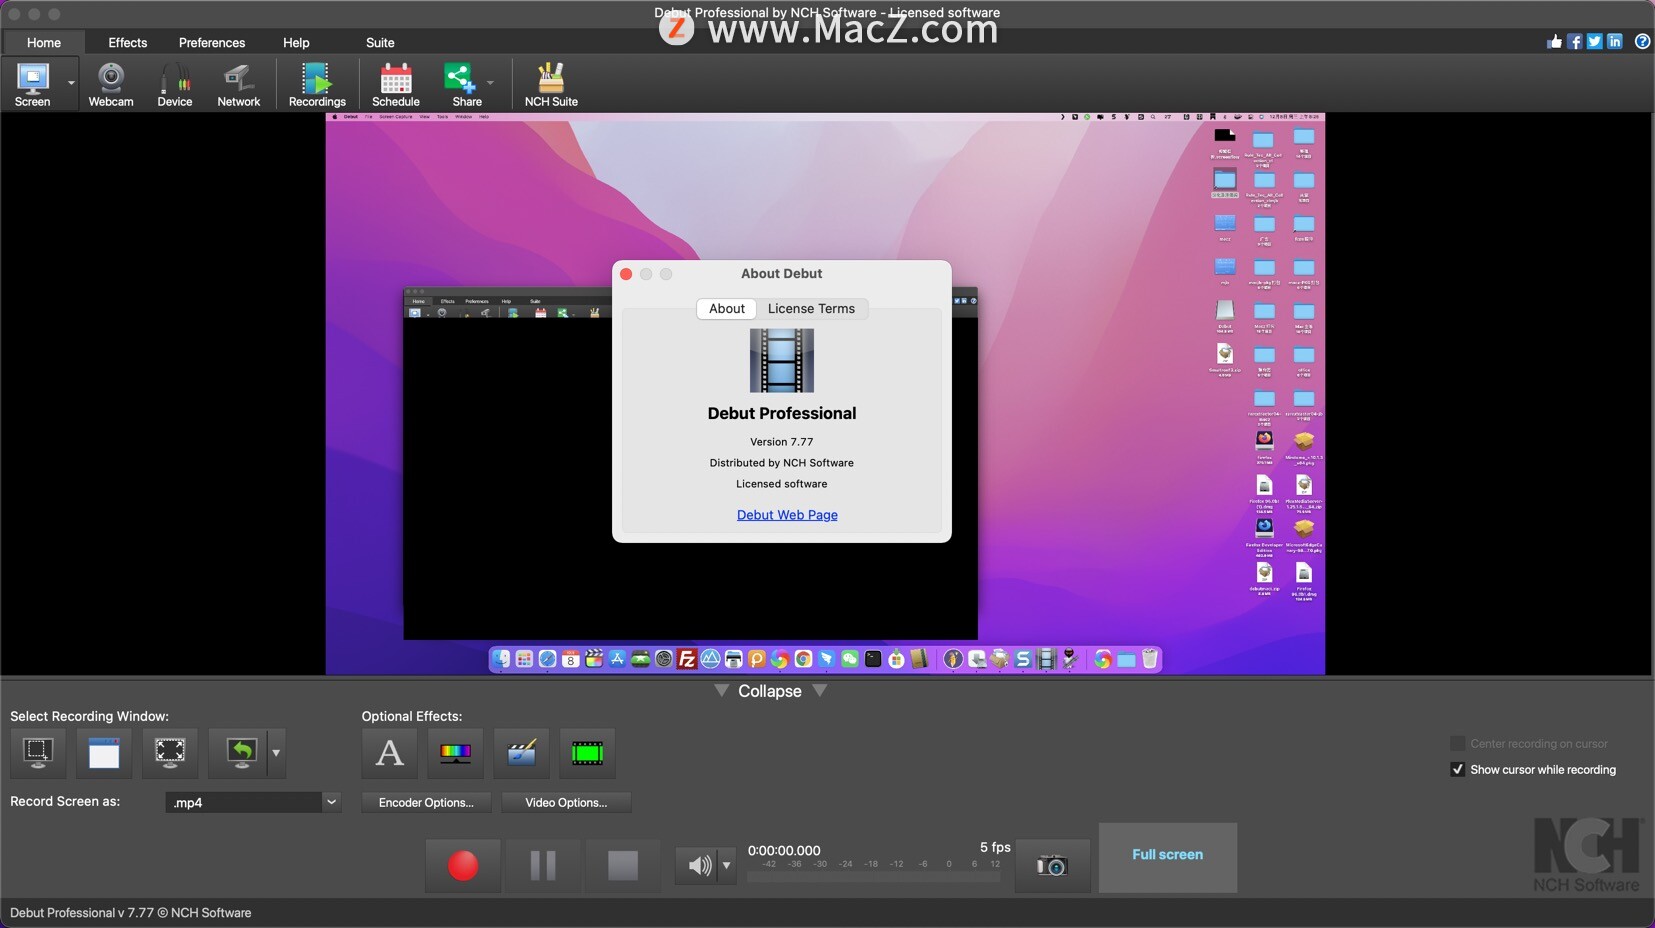Open Screen source dropdown arrow
This screenshot has height=928, width=1655.
coord(71,83)
